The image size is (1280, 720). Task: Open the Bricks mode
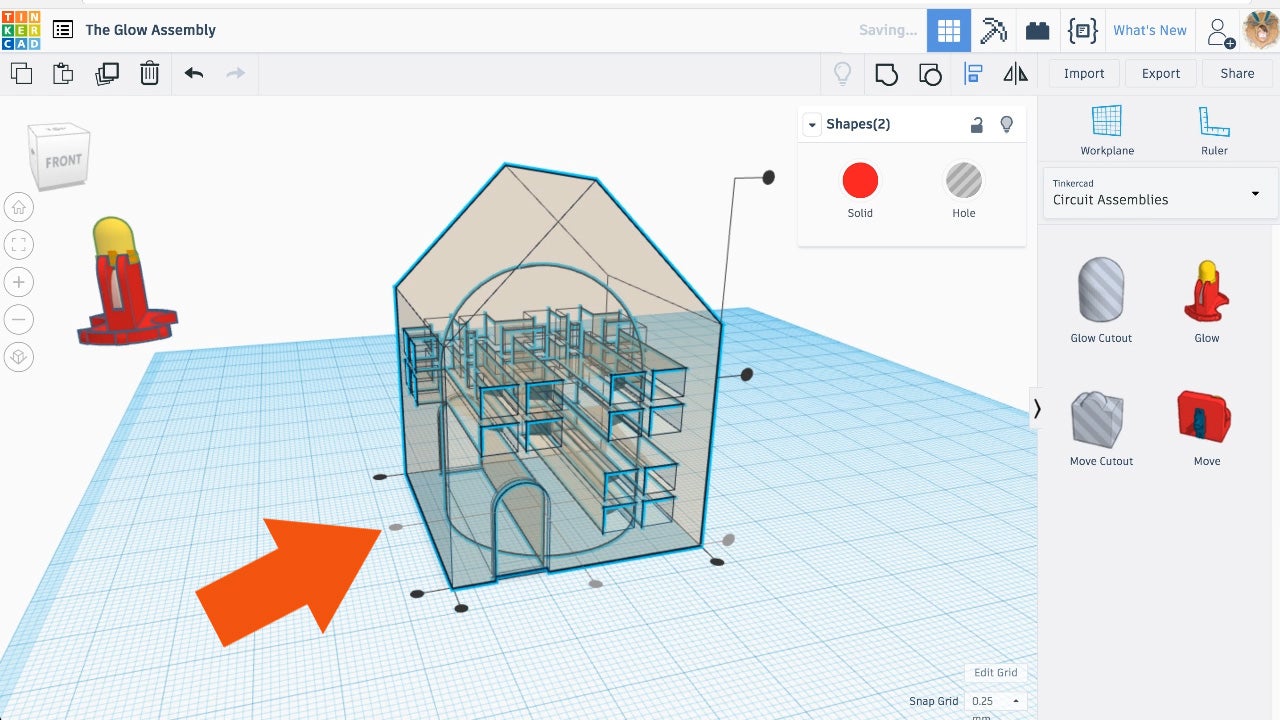pyautogui.click(x=1038, y=30)
